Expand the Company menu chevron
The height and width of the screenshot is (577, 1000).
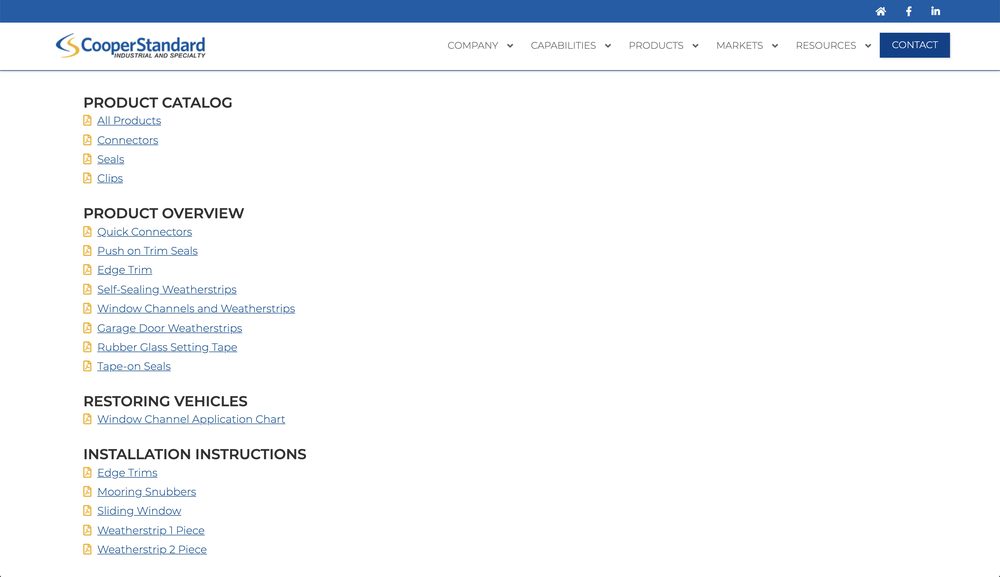(510, 46)
